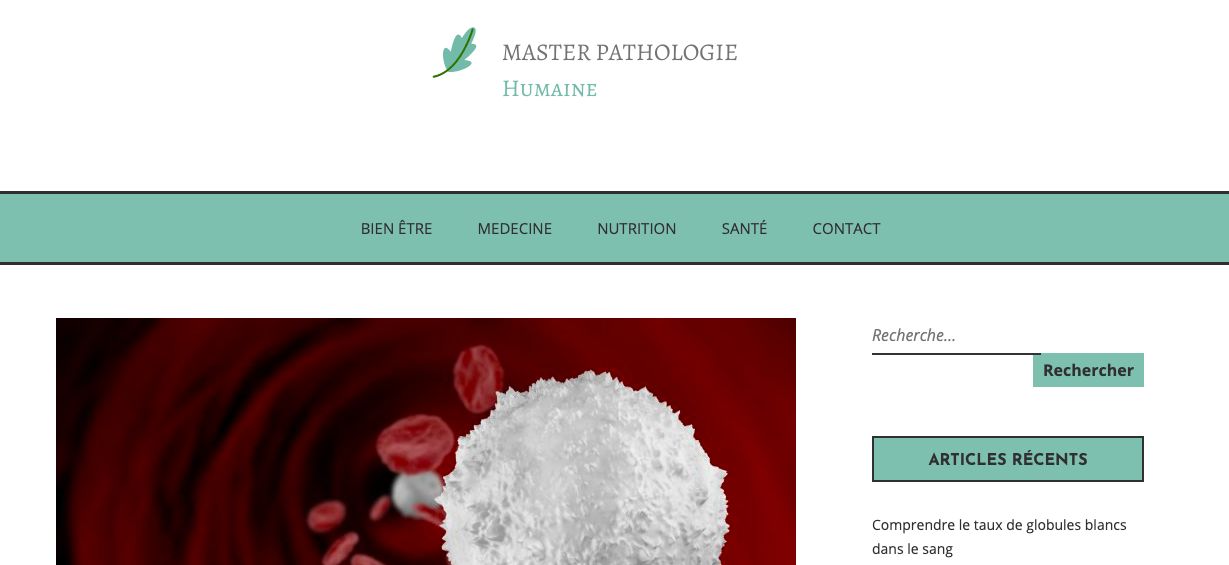Navigate to the Contact page
This screenshot has height=565, width=1229.
846,229
